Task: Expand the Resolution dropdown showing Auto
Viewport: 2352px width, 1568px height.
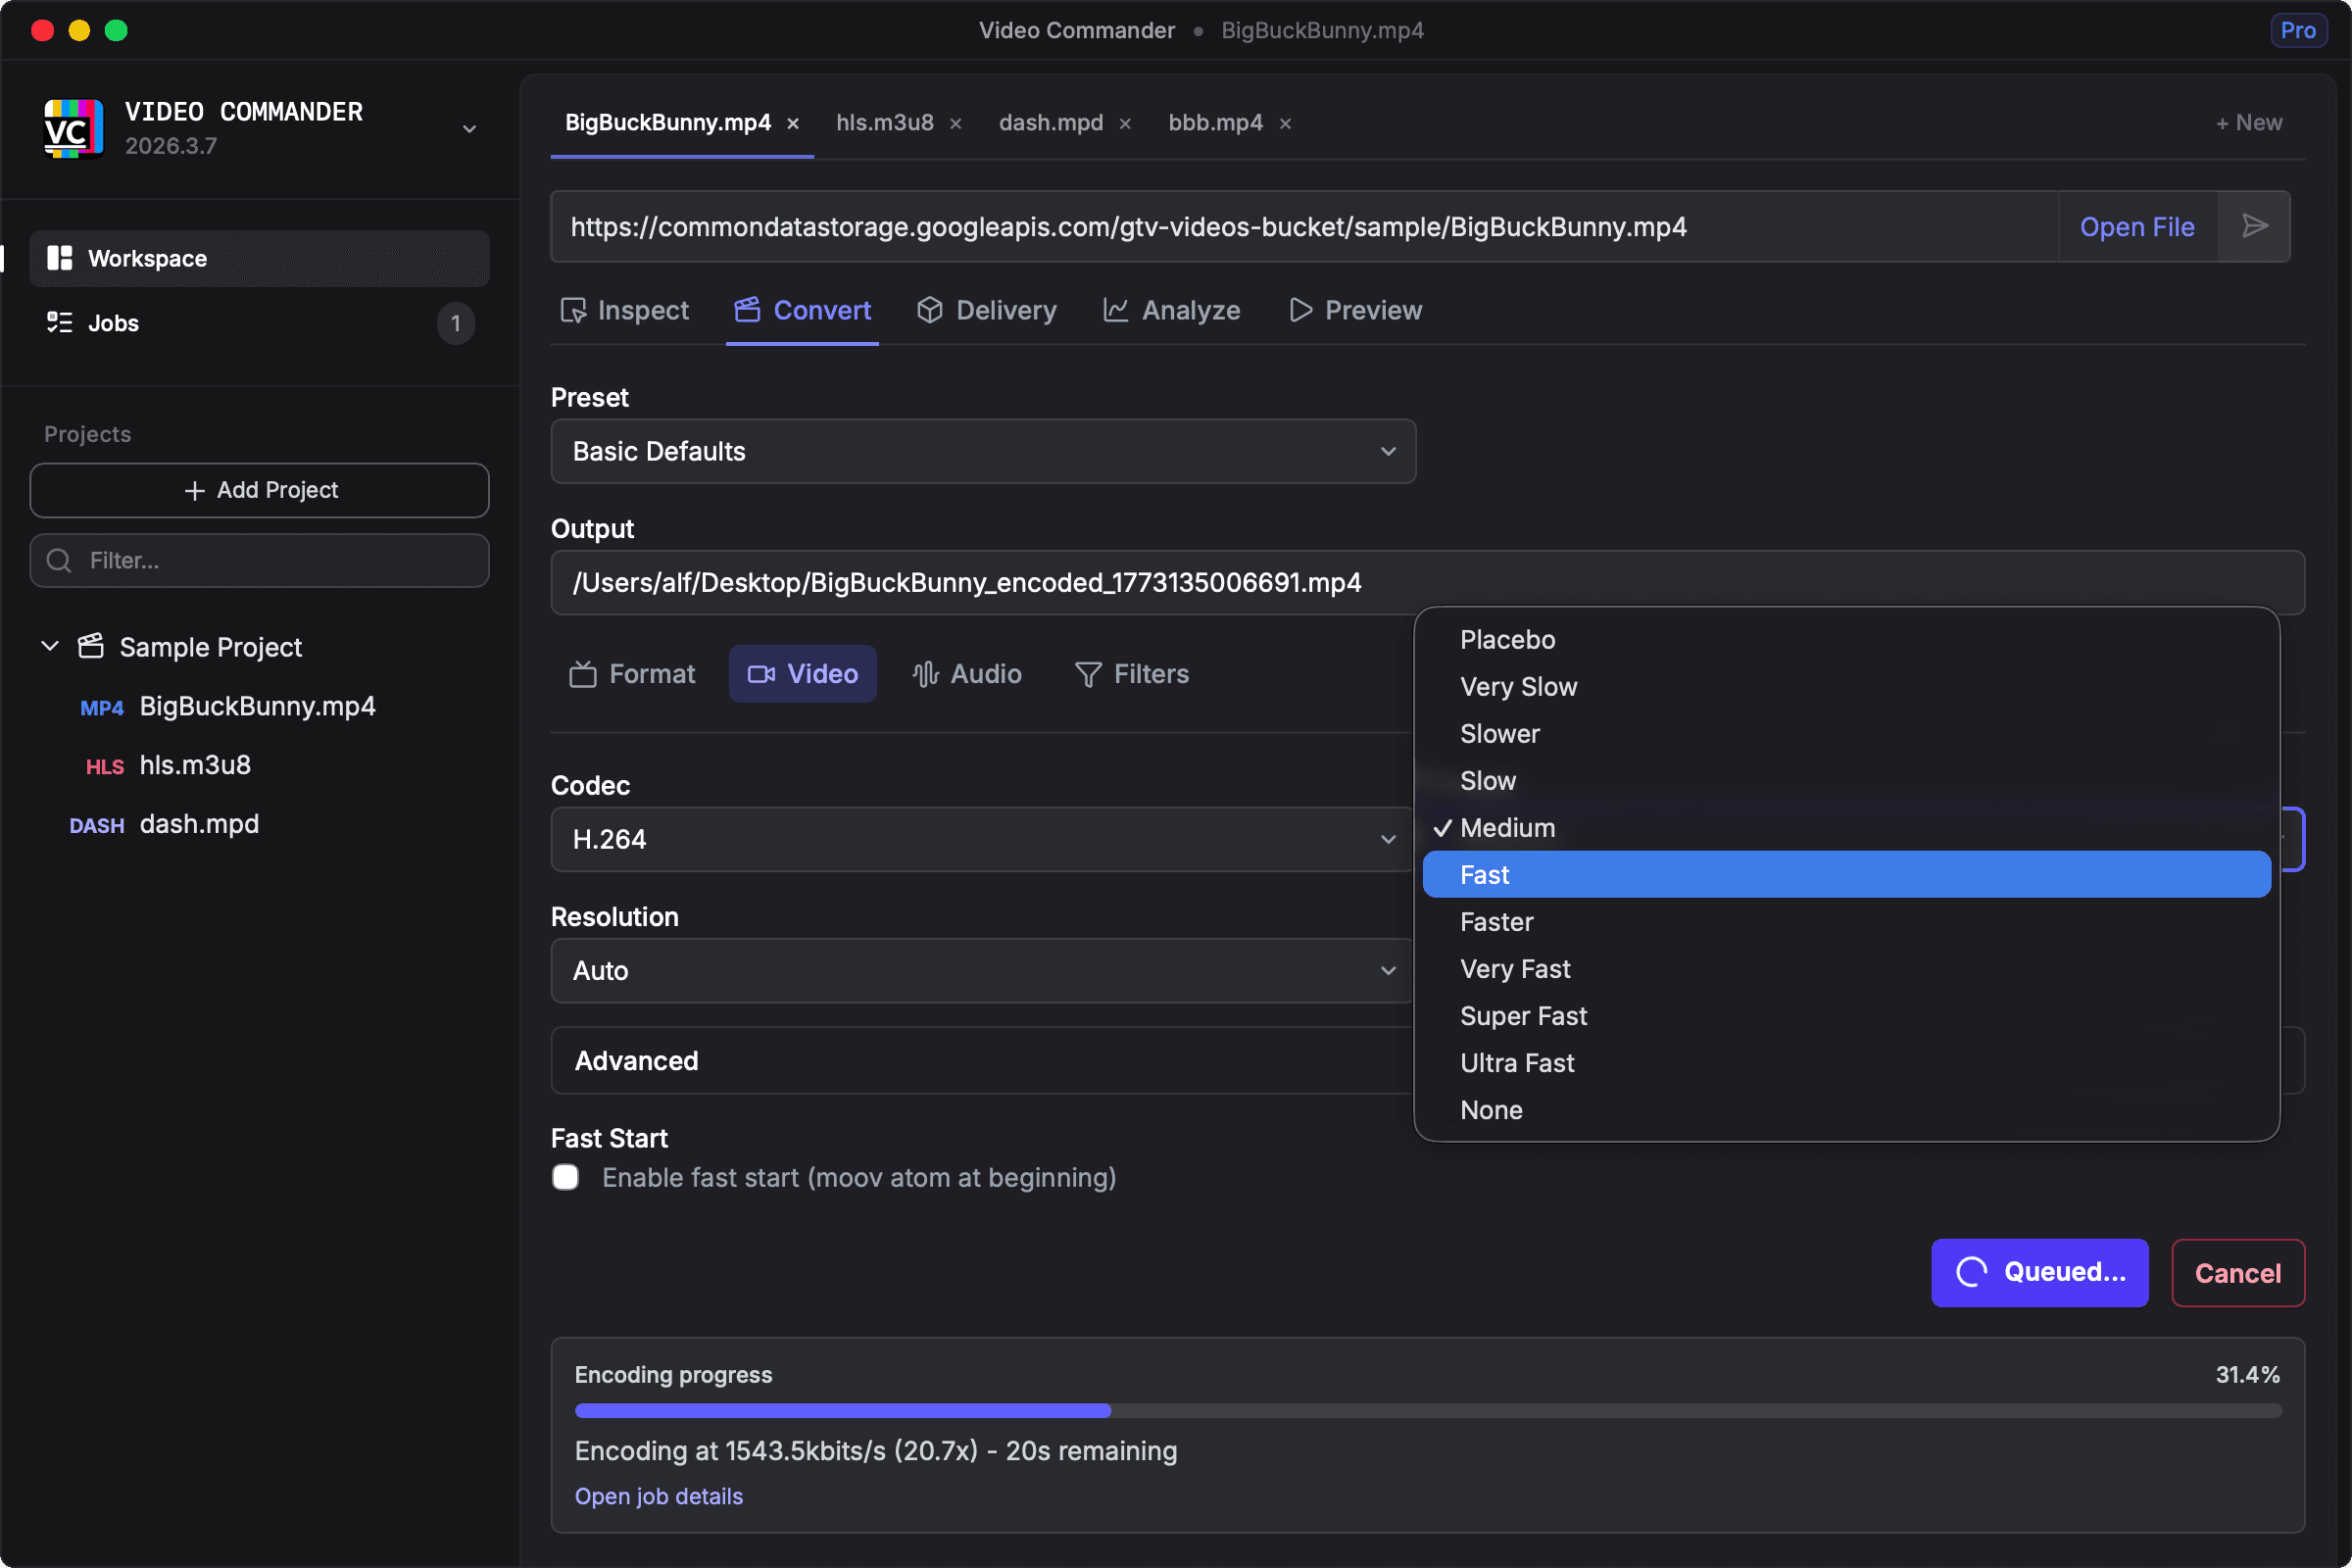Action: pyautogui.click(x=983, y=970)
